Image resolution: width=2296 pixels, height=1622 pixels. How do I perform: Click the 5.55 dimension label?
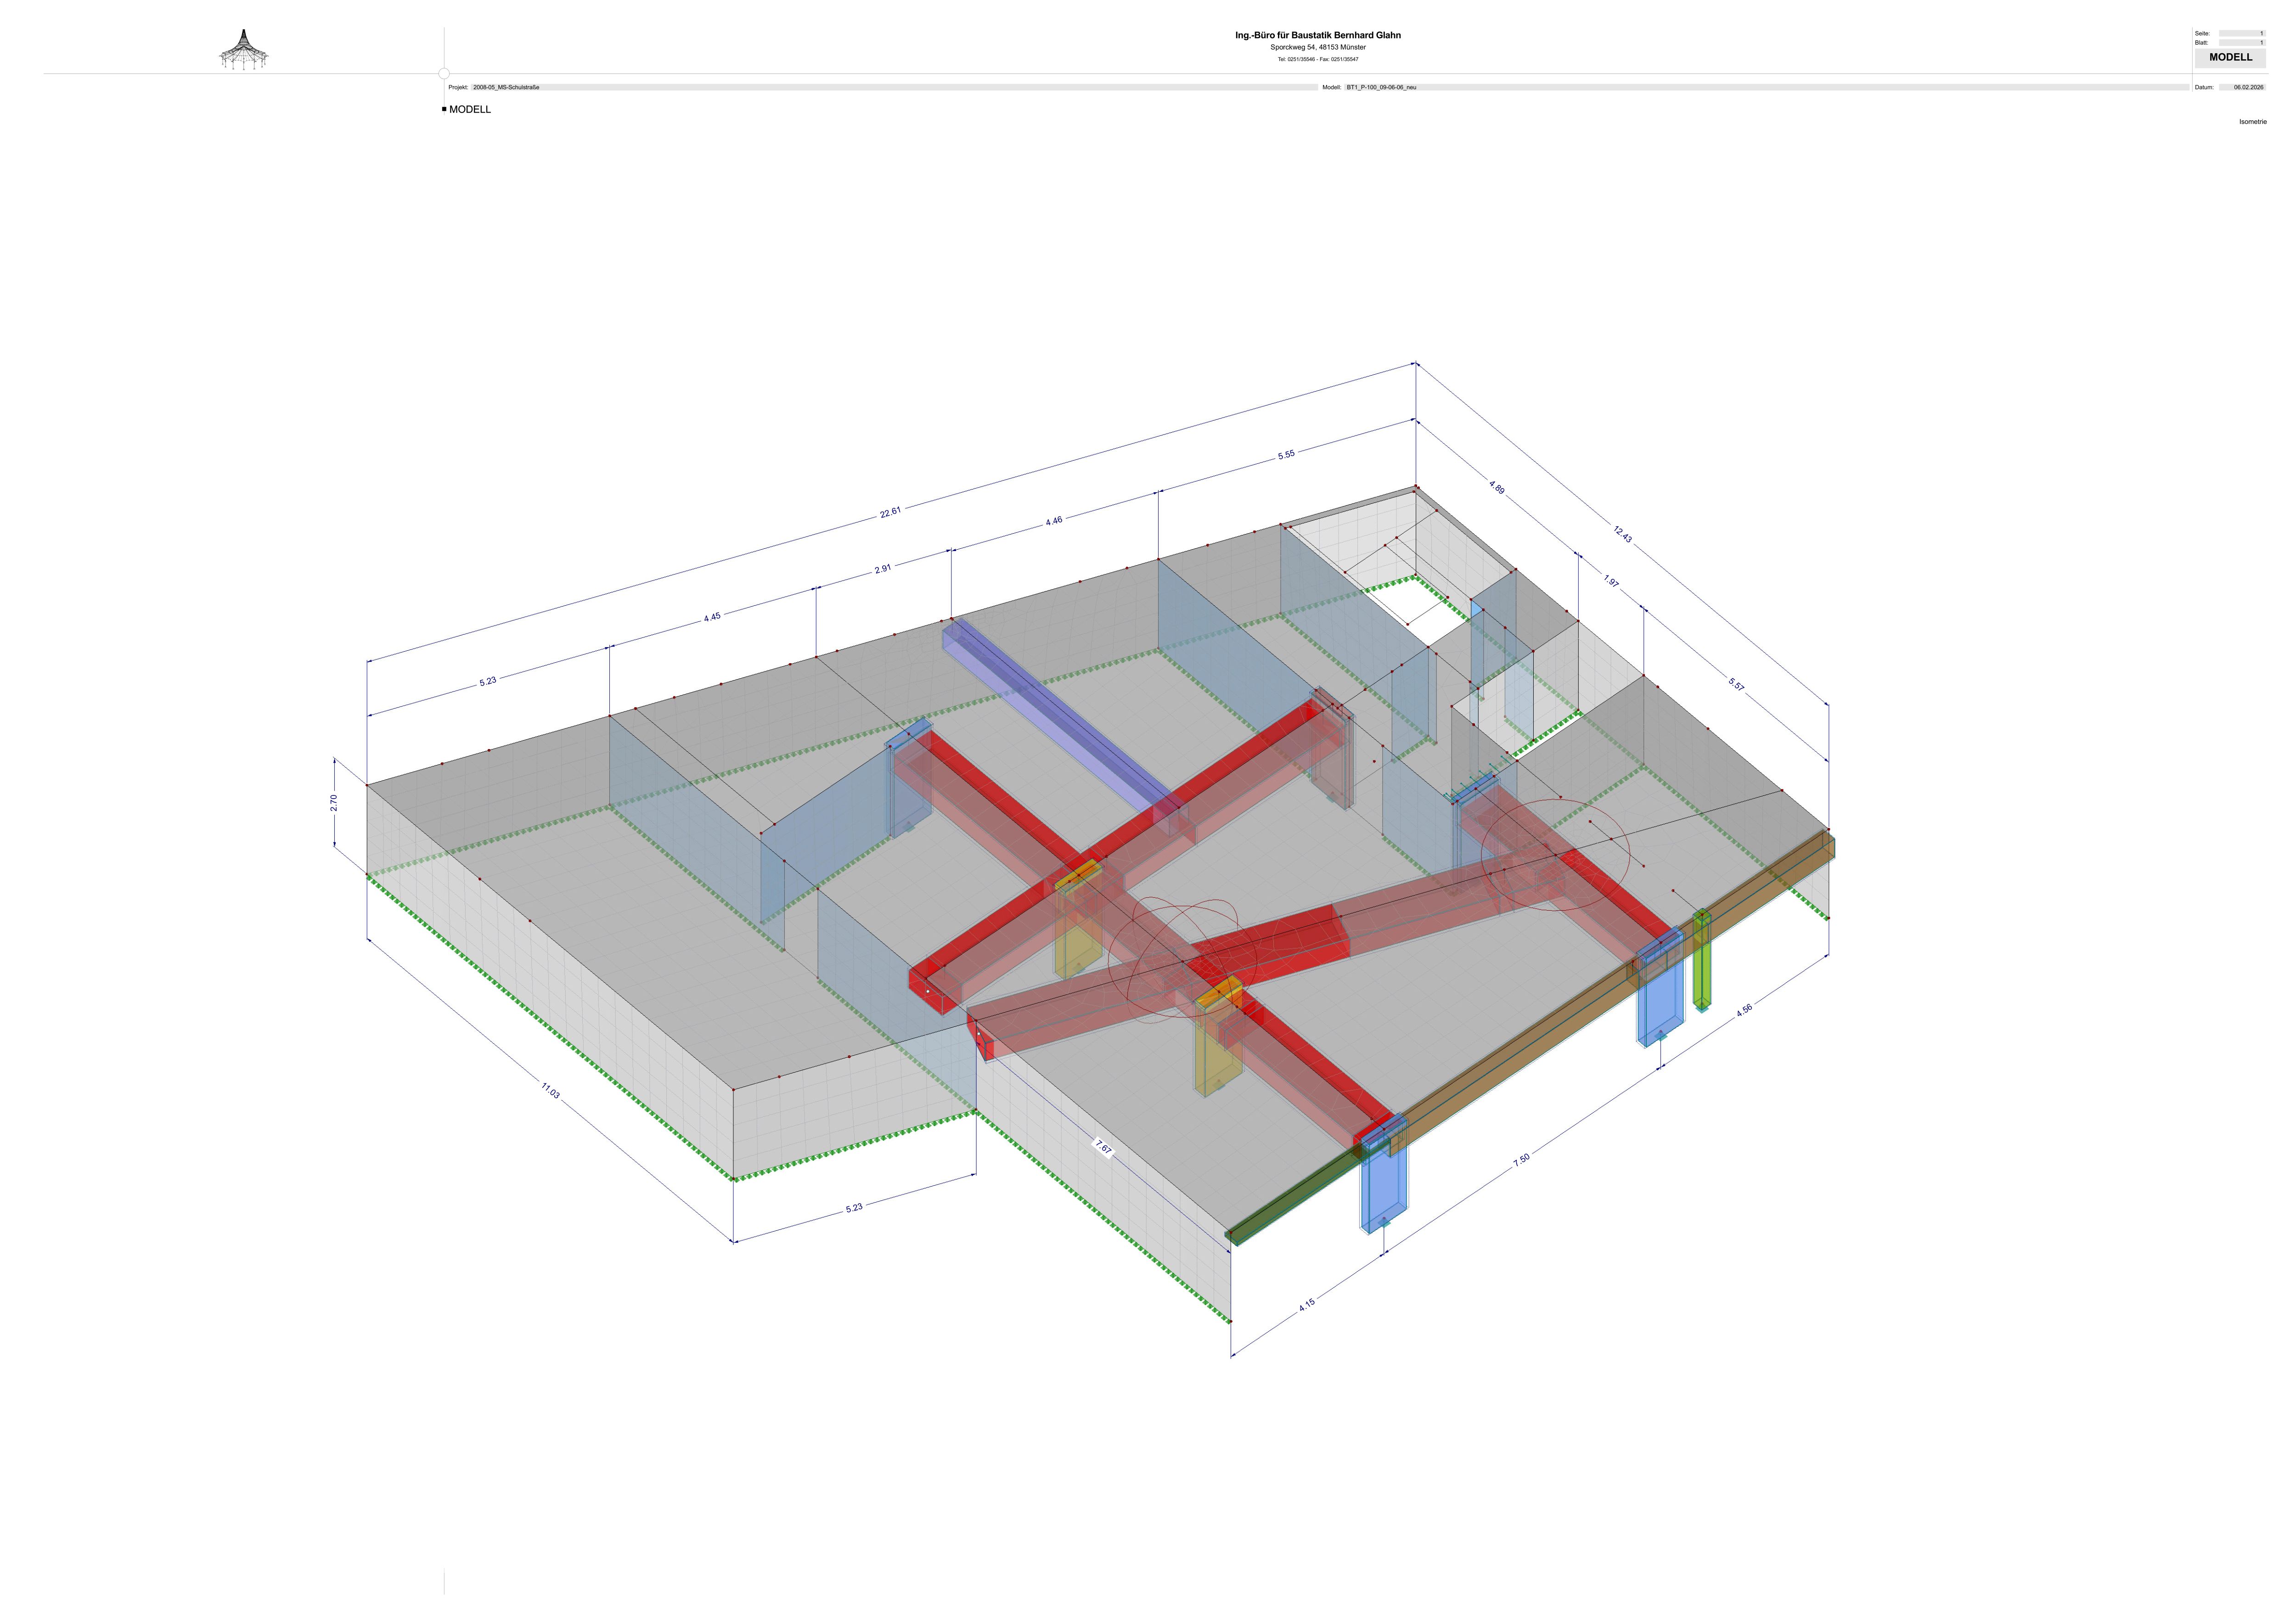1286,454
